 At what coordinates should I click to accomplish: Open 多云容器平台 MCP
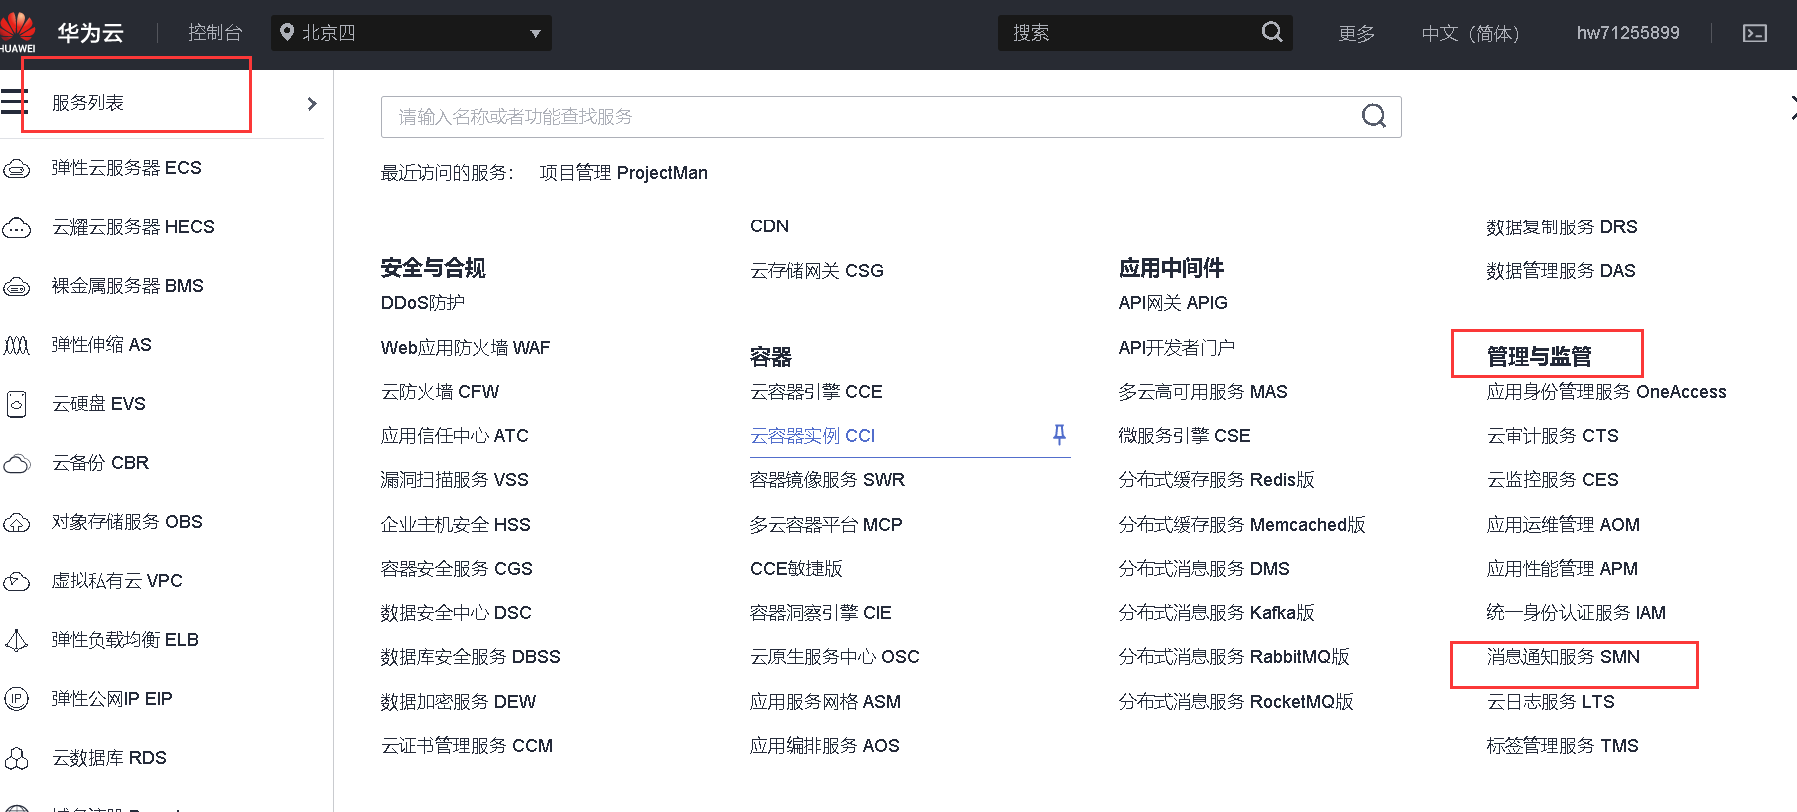(826, 525)
